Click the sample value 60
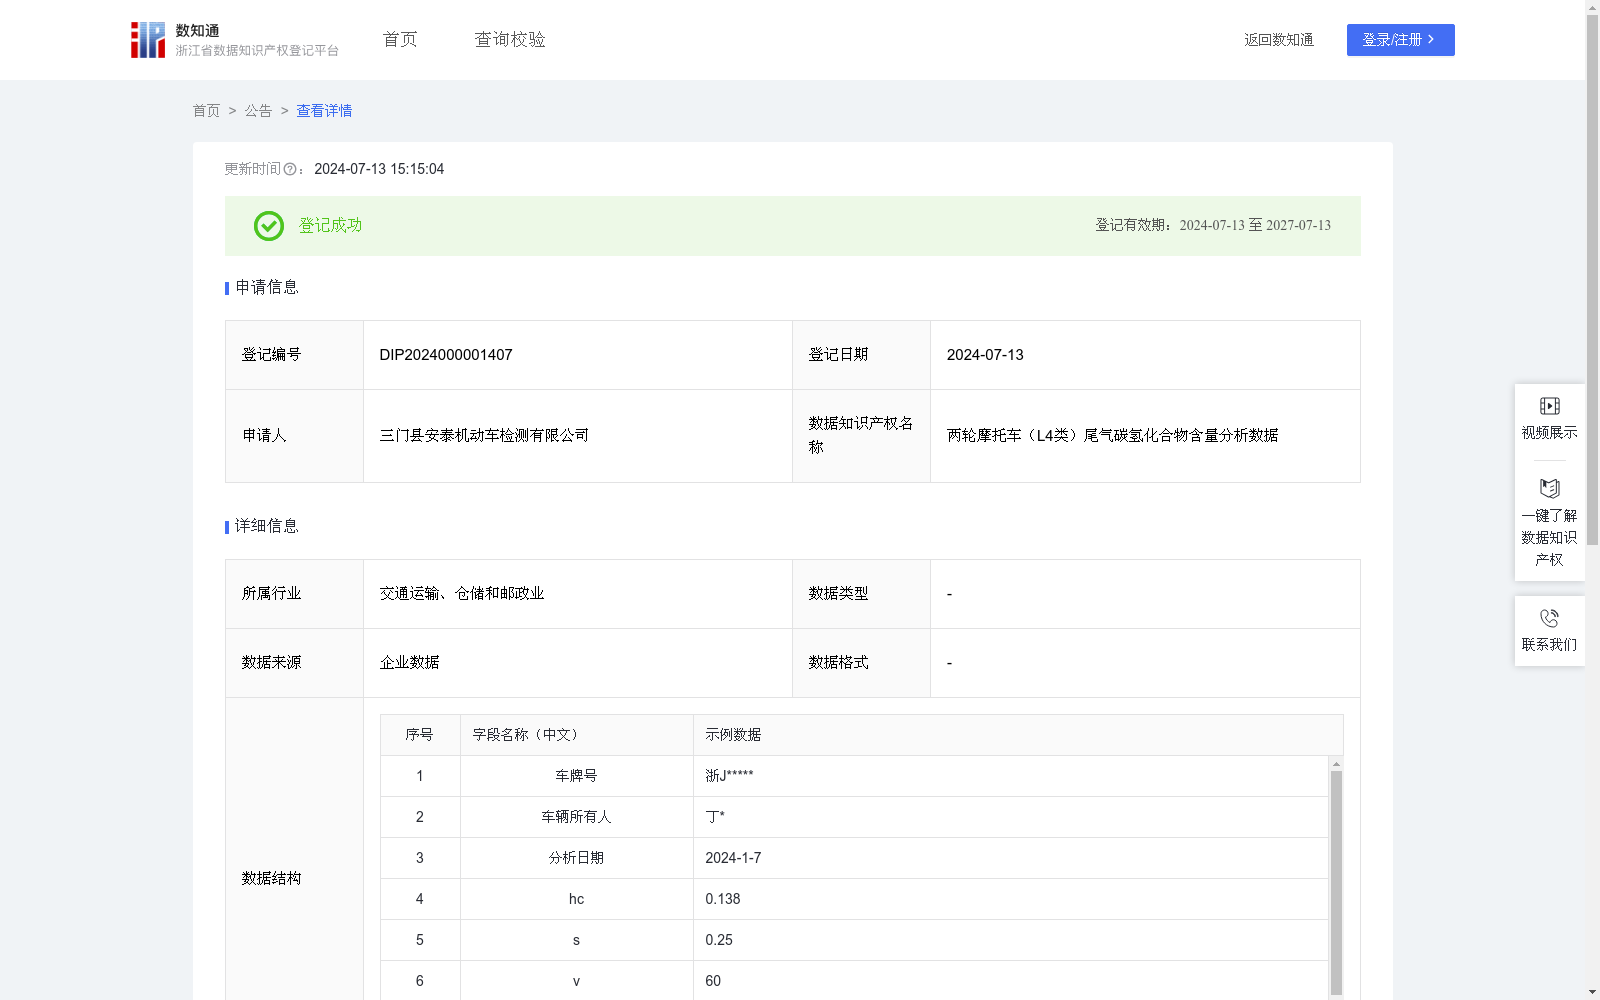The image size is (1600, 1000). coord(713,981)
